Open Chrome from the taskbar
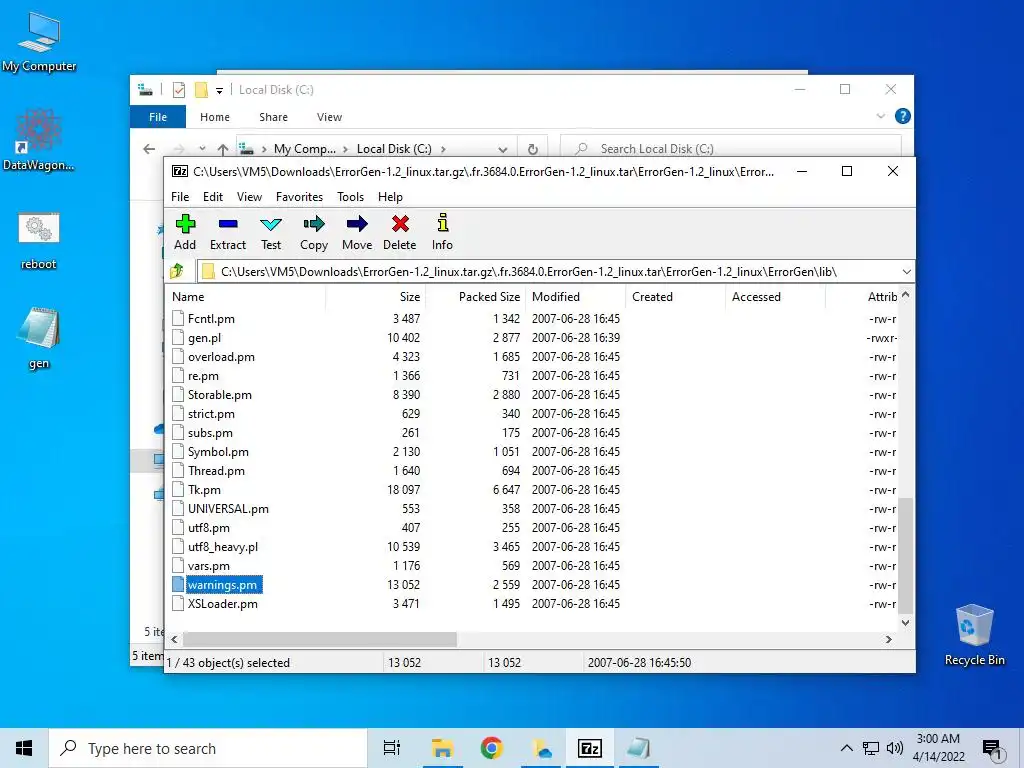The width and height of the screenshot is (1024, 768). click(491, 748)
